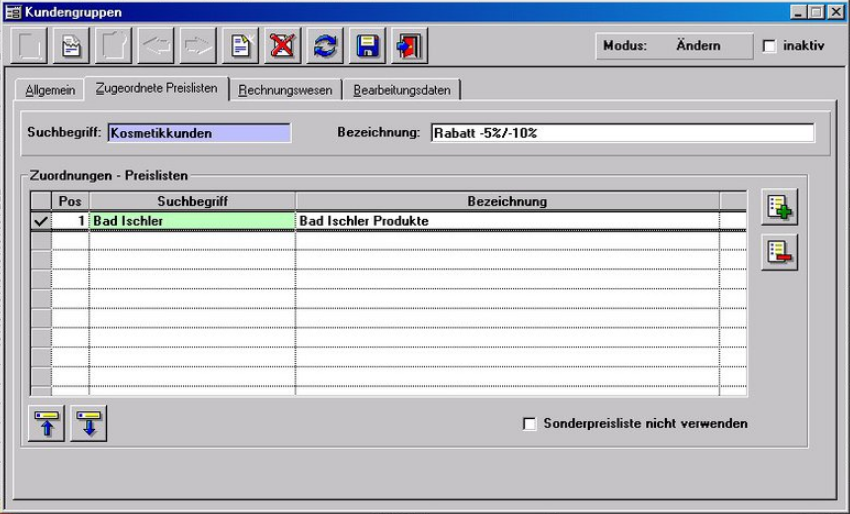This screenshot has height=514, width=850.
Task: Enable Sonderpreisliste nicht verwenden checkbox
Action: [530, 424]
